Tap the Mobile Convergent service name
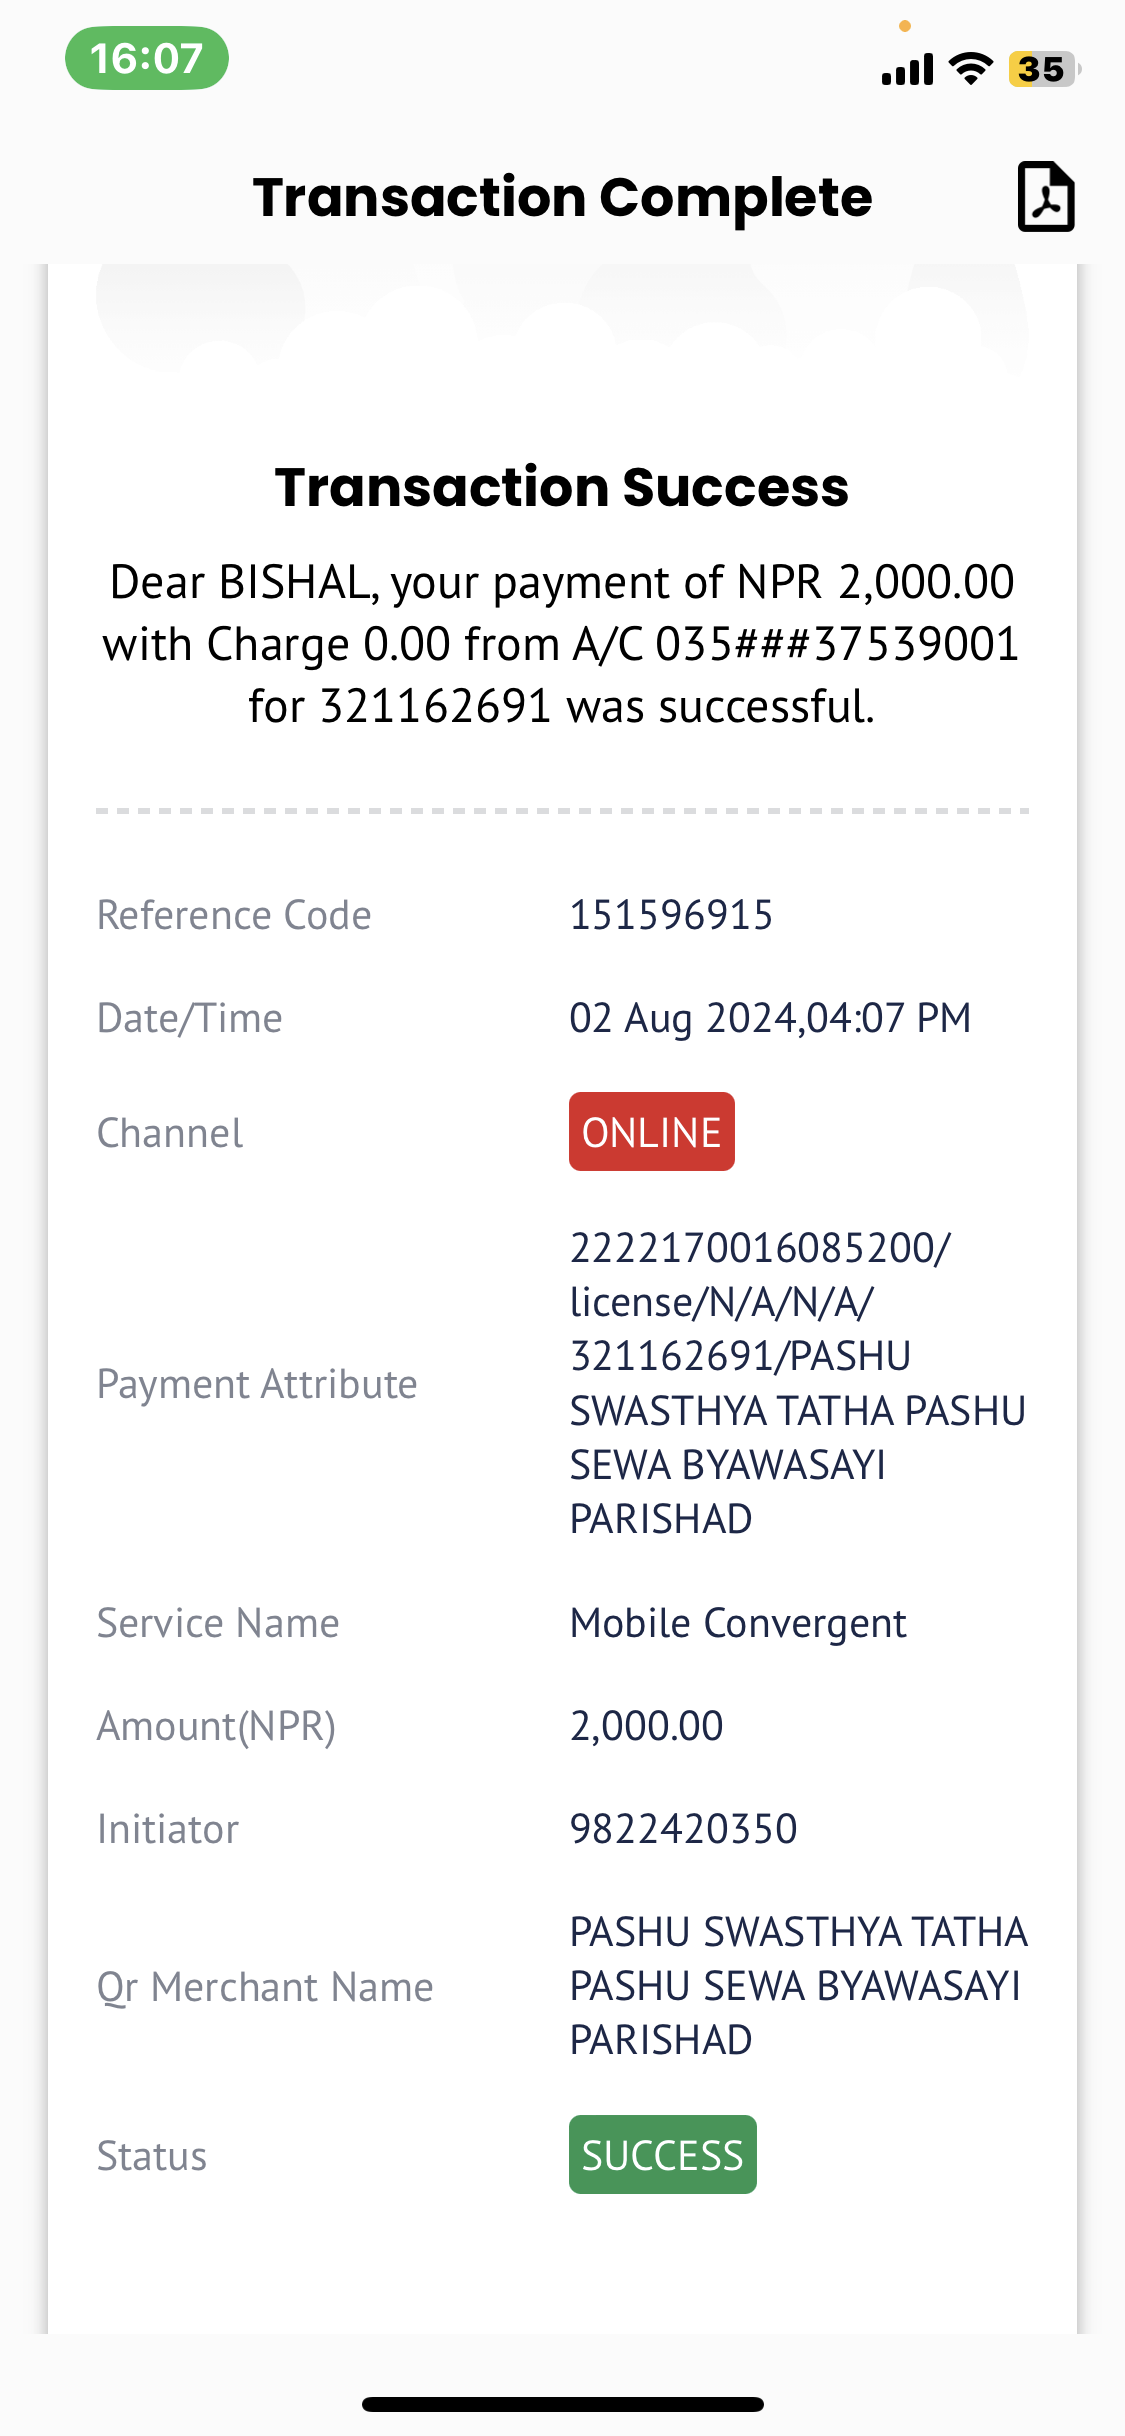 [738, 1623]
